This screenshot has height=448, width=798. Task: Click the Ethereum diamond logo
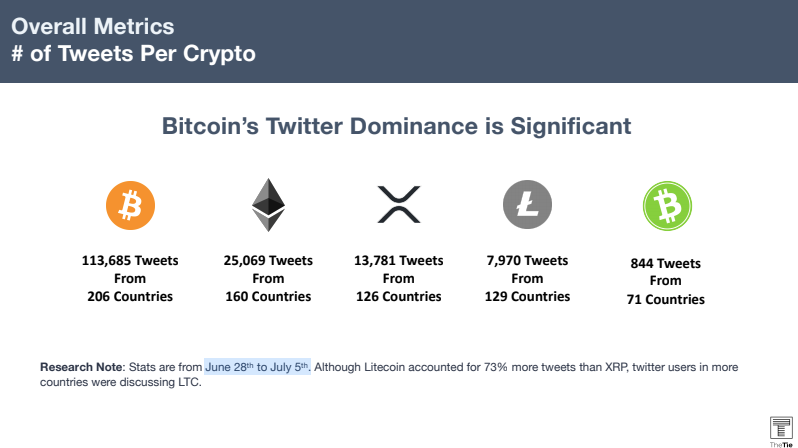[267, 205]
